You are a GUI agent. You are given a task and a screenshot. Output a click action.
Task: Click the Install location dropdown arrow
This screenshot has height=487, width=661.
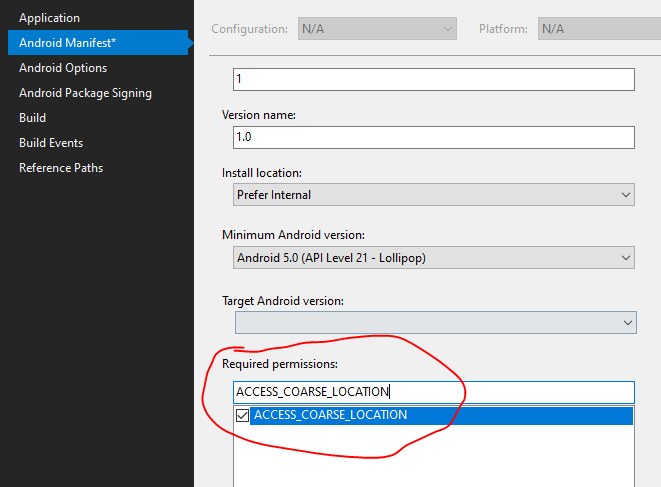(x=626, y=195)
